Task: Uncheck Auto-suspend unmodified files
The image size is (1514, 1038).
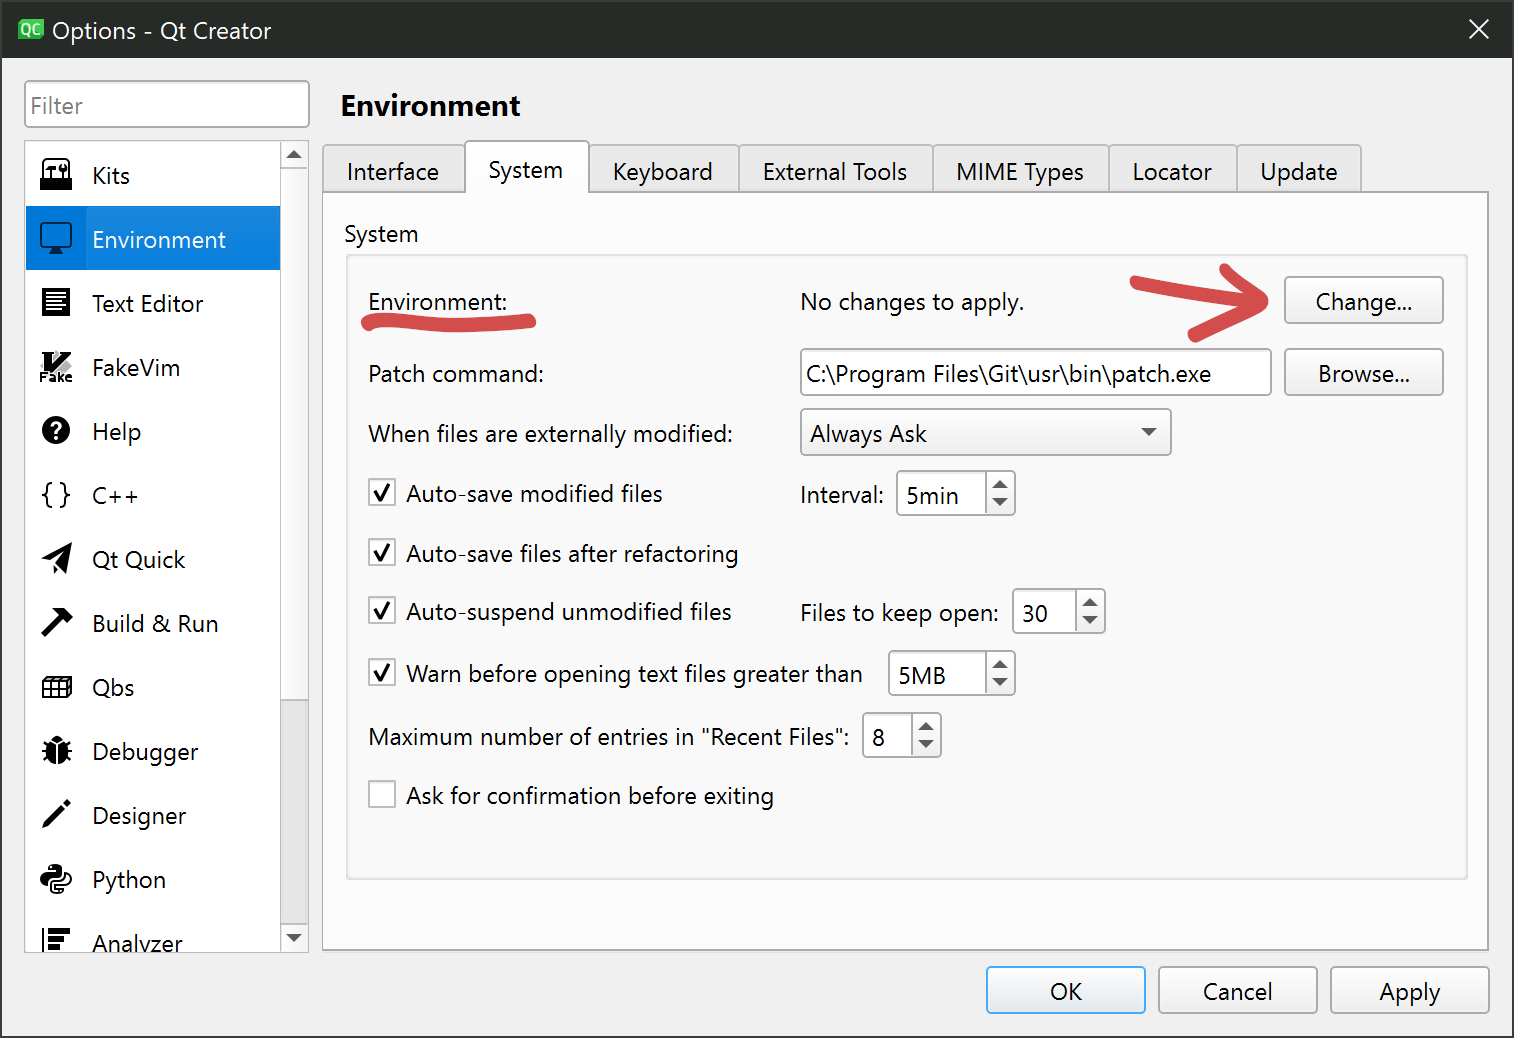Action: tap(382, 611)
